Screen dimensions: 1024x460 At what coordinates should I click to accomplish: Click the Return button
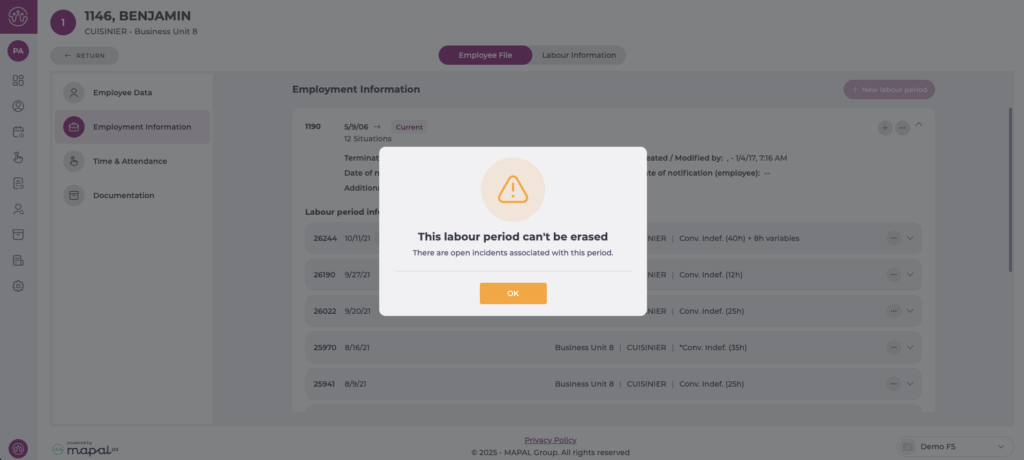coord(84,56)
